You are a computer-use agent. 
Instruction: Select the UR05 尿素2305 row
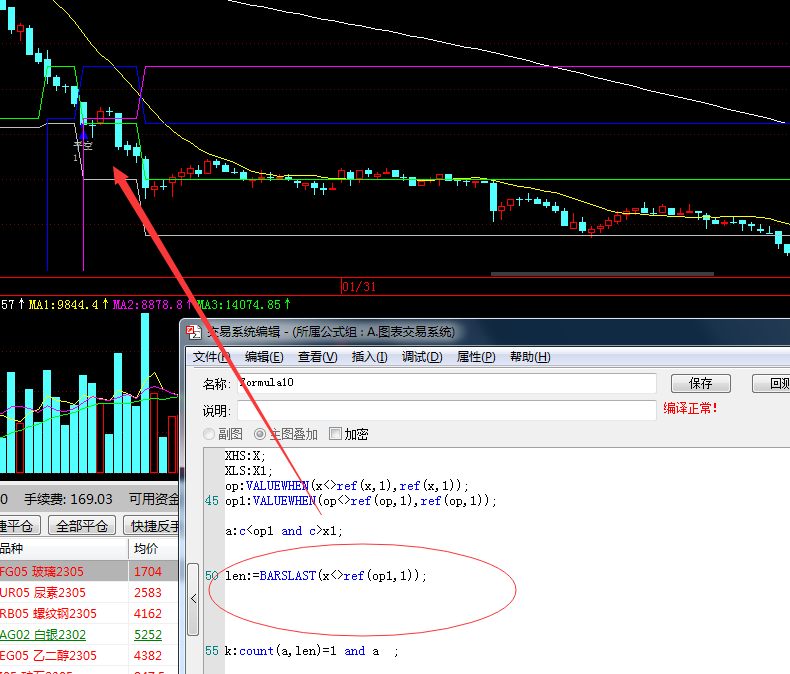pyautogui.click(x=89, y=592)
